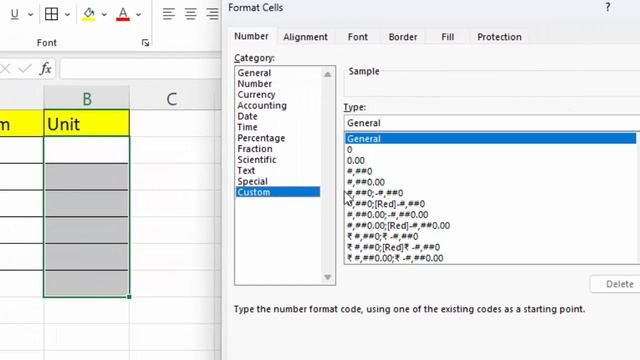
Task: Click the Type format code field
Action: pos(492,123)
